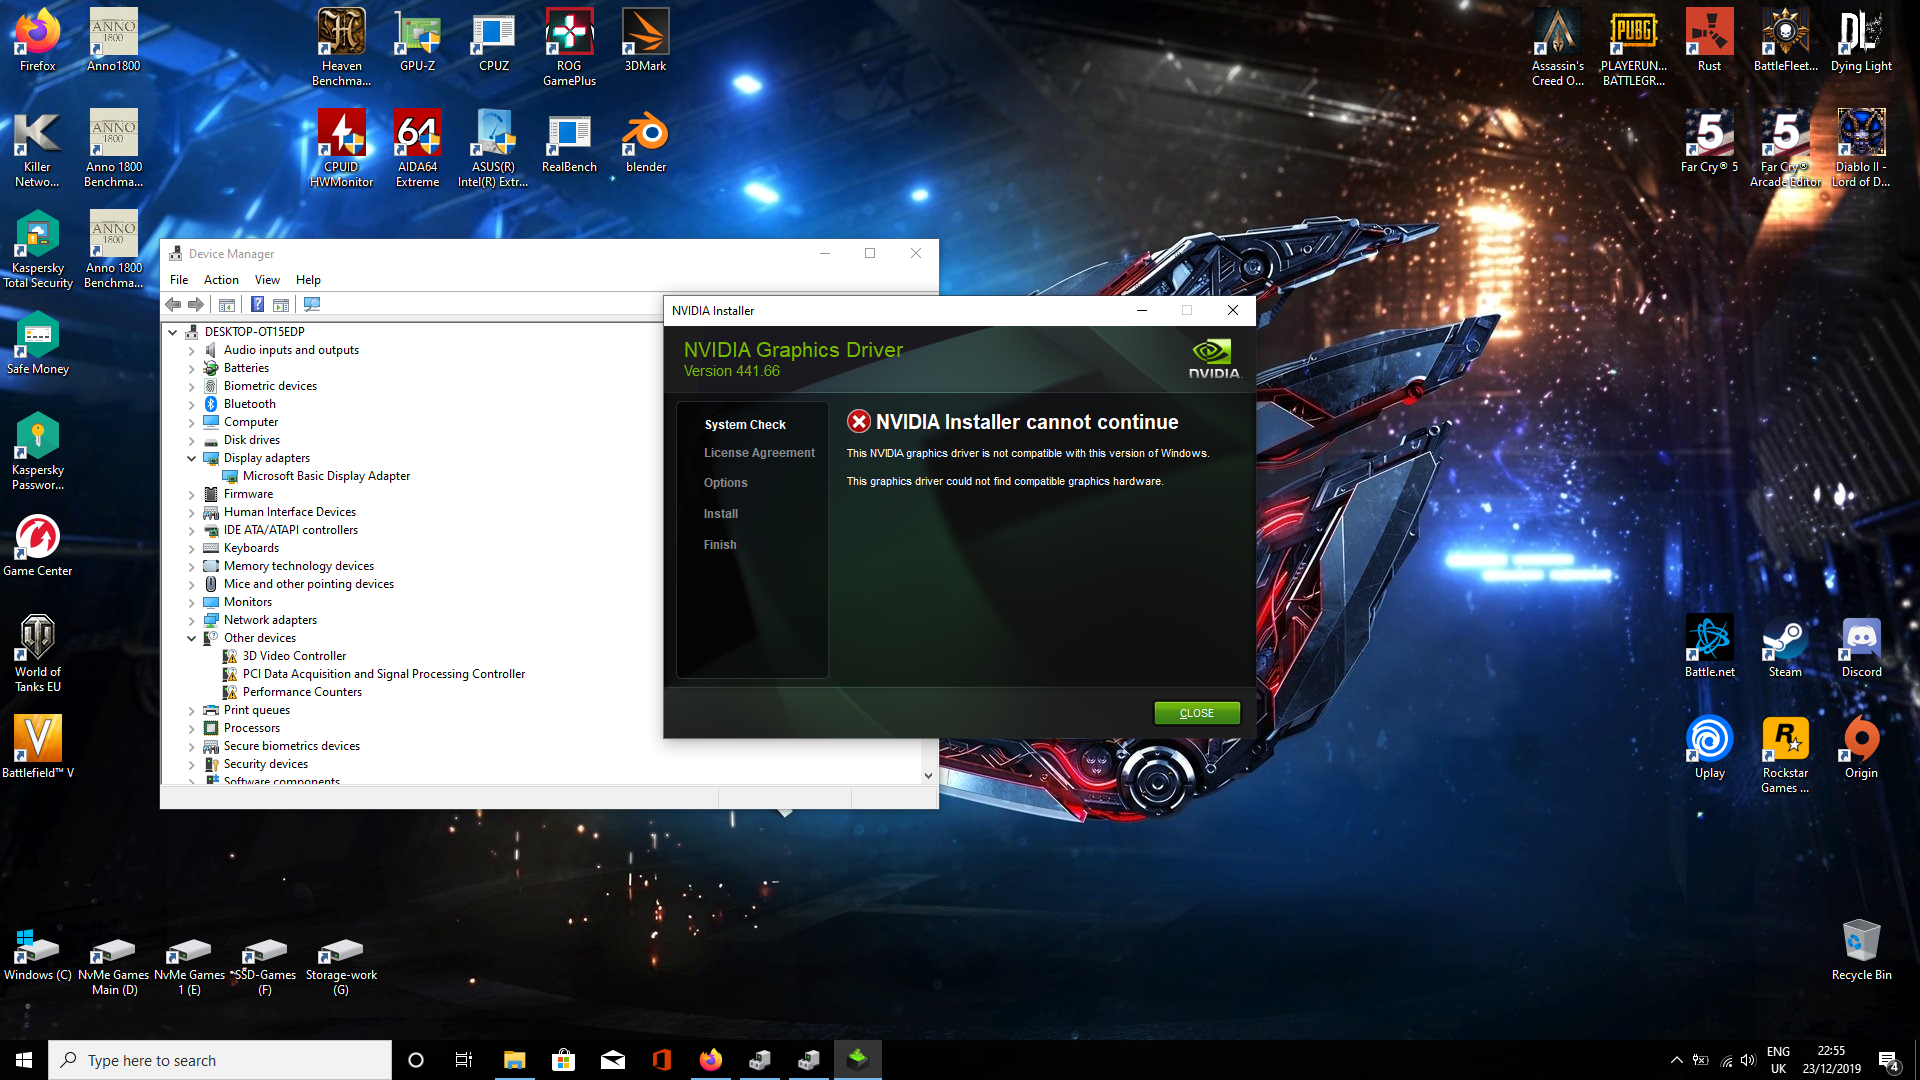Open the Safe Money desktop icon
1920x1080 pixels.
tap(38, 343)
